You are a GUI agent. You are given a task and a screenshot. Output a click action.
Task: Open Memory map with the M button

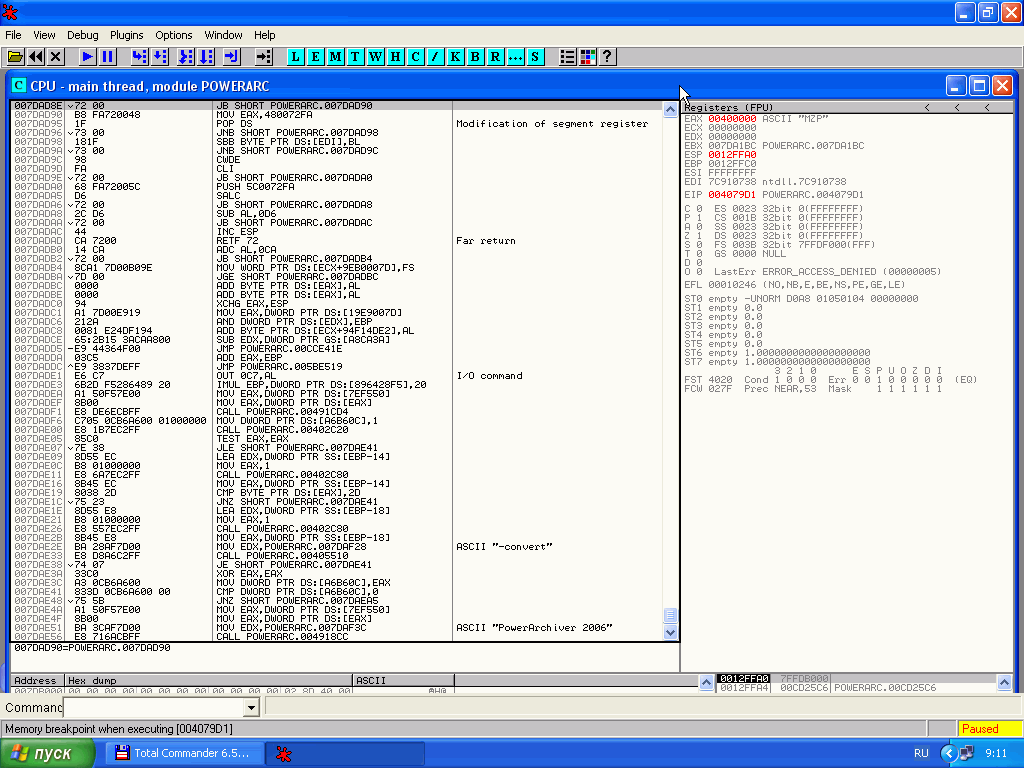336,57
